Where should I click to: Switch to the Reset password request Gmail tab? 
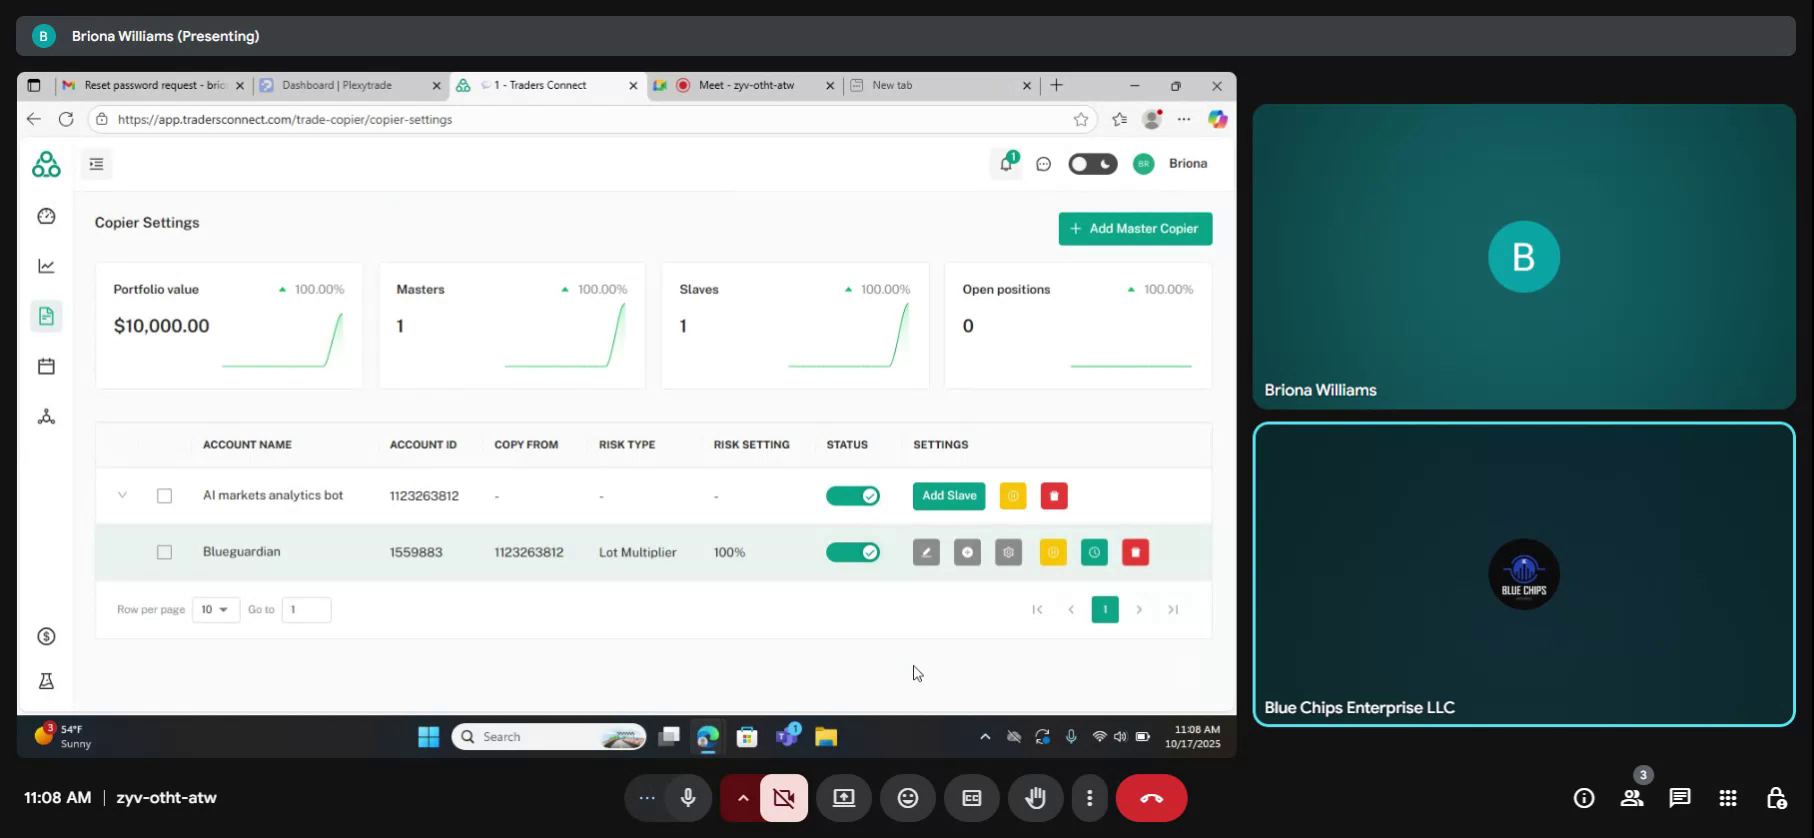(x=154, y=85)
